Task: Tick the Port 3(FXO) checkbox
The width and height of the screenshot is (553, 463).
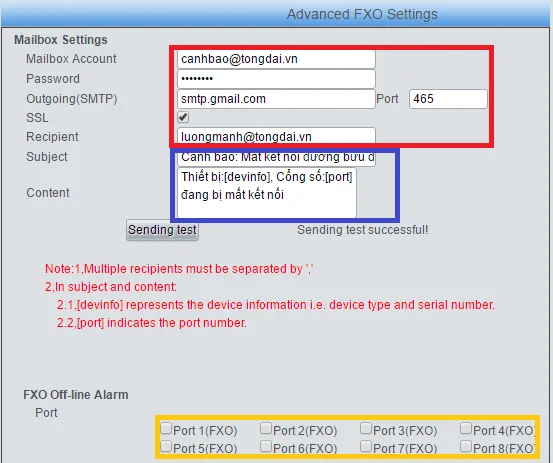Action: point(366,428)
